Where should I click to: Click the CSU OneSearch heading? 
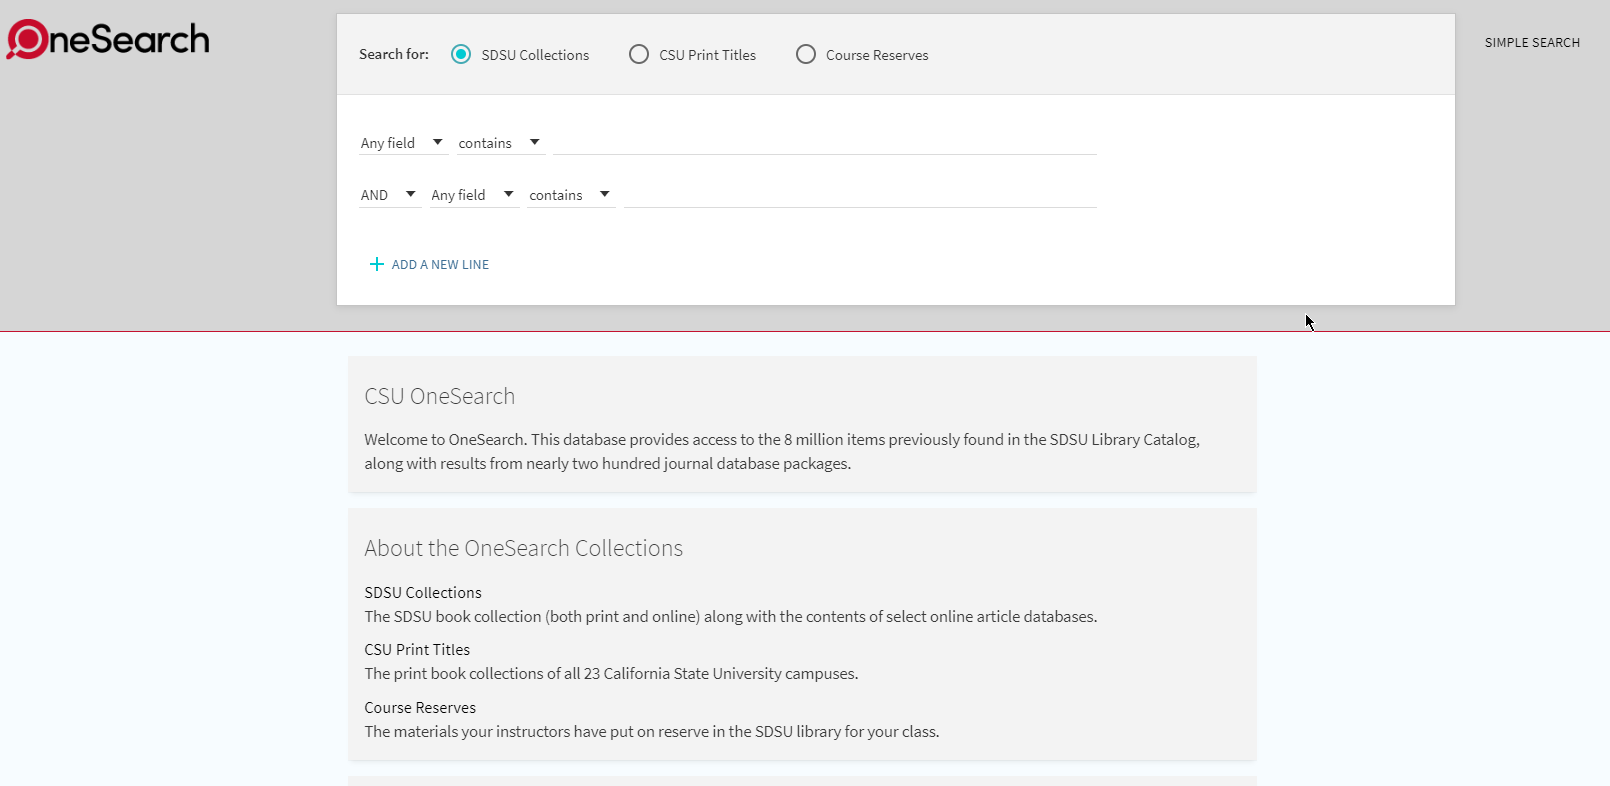point(440,396)
